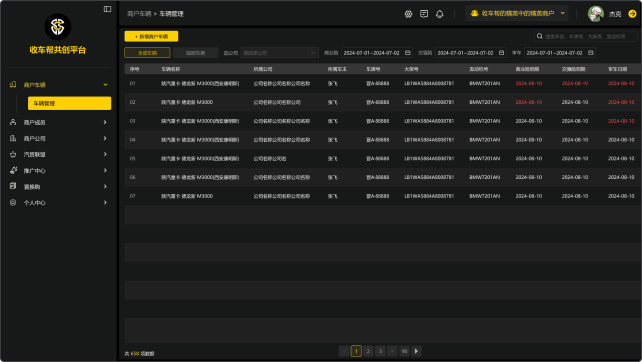Open calendar icon of 商业险 date range

pyautogui.click(x=407, y=52)
